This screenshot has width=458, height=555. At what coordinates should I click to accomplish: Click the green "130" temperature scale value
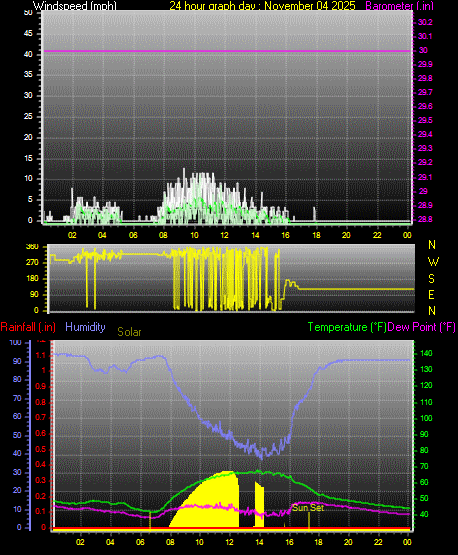point(426,370)
